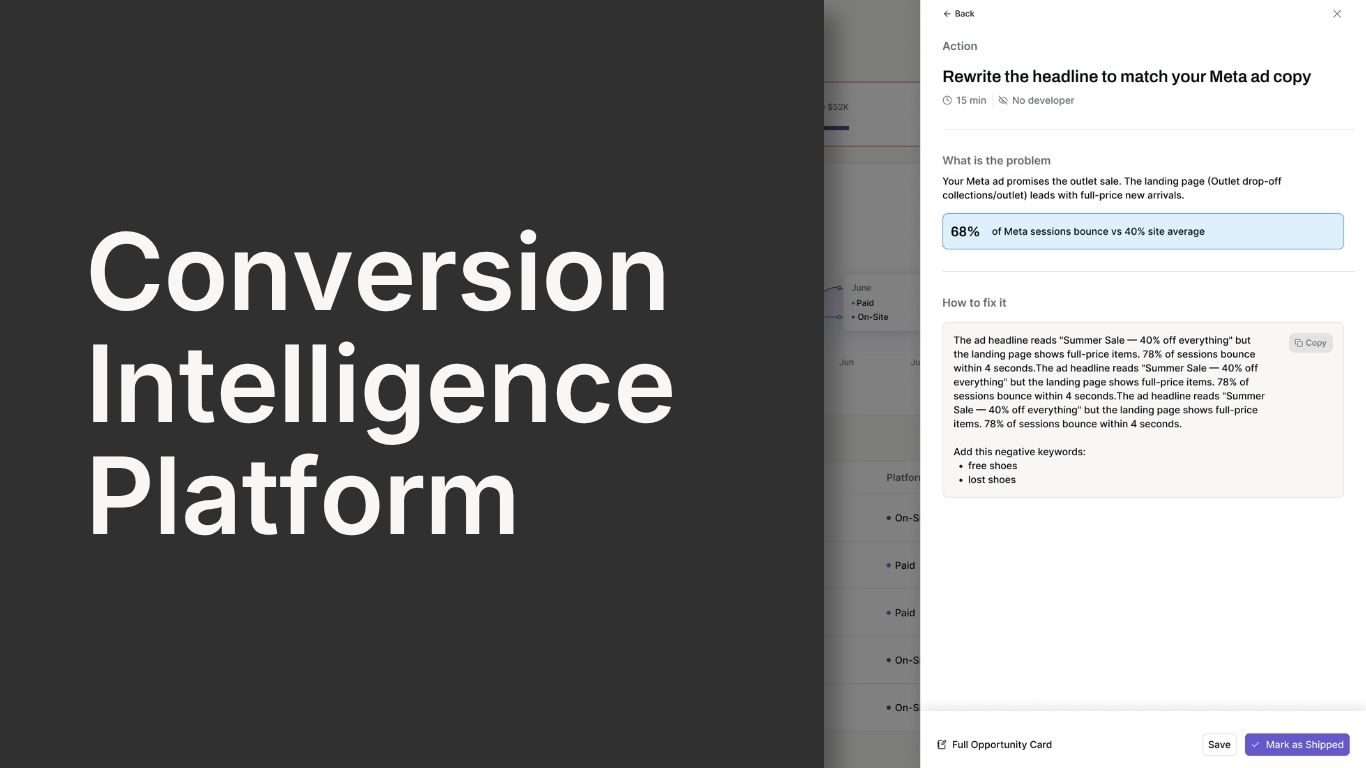Screen dimensions: 1366x768
Task: Click the 'How to fix it' heading
Action: tap(974, 303)
